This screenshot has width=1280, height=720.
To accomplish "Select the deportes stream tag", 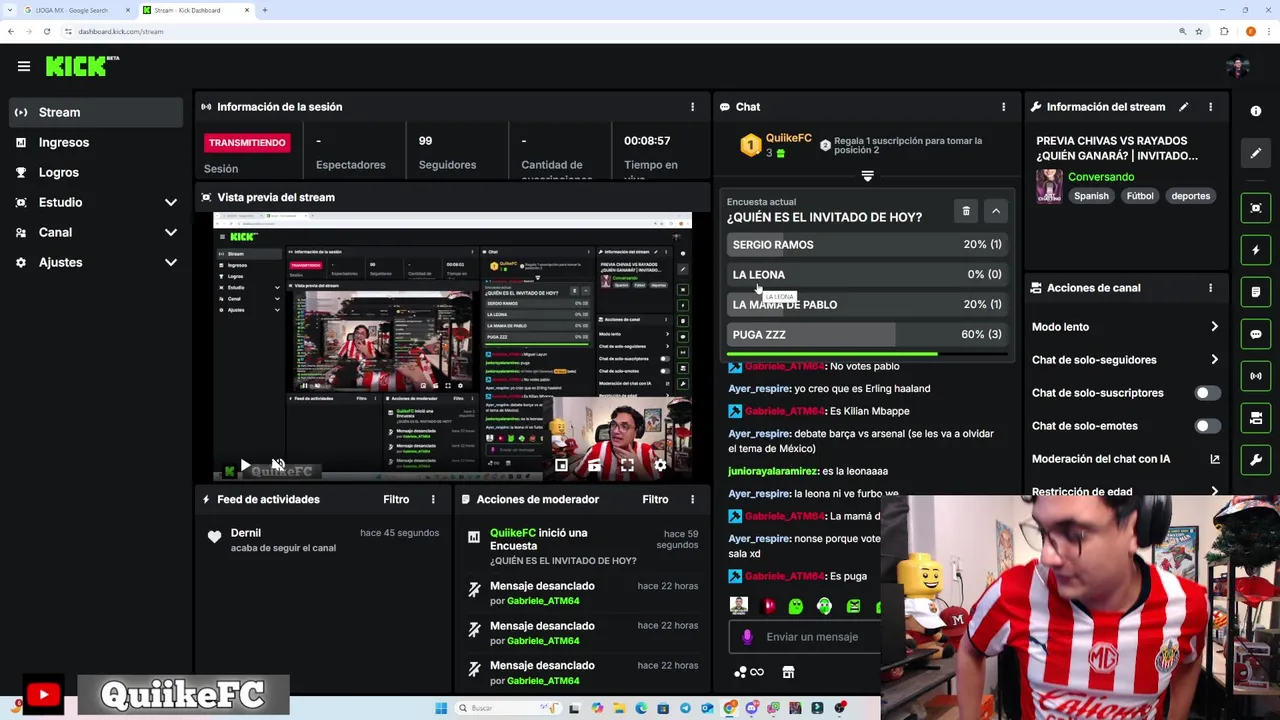I will click(1190, 196).
